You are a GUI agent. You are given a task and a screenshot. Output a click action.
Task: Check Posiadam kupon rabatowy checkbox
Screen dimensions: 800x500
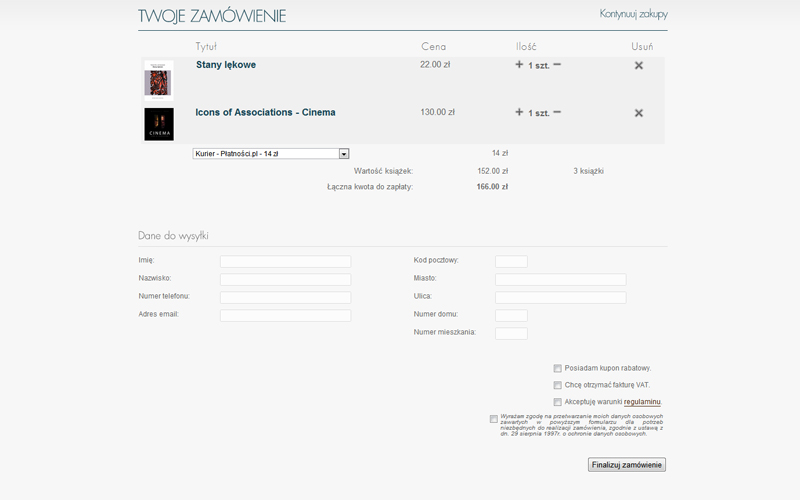[x=558, y=368]
